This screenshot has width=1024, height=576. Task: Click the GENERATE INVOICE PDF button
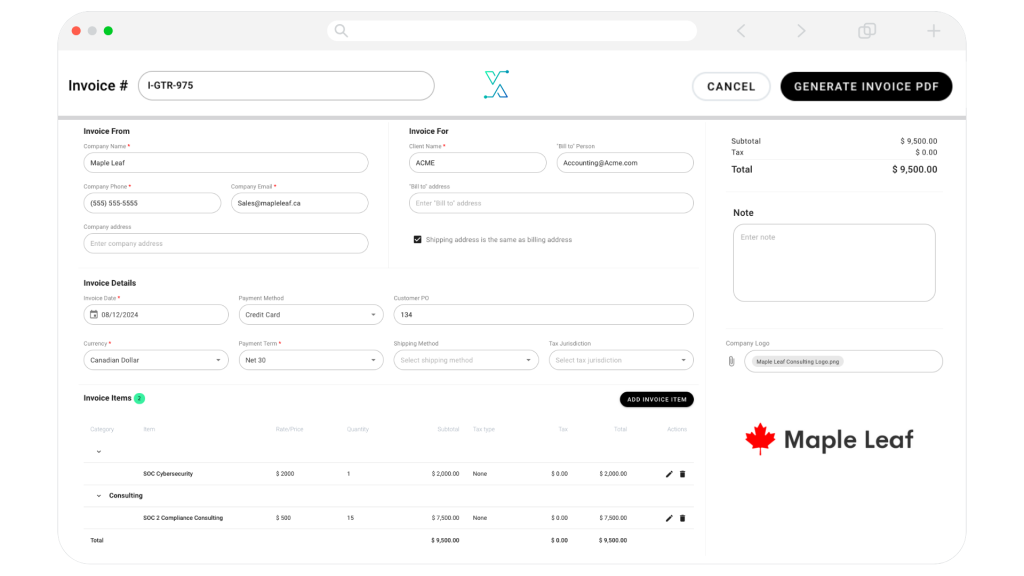865,87
